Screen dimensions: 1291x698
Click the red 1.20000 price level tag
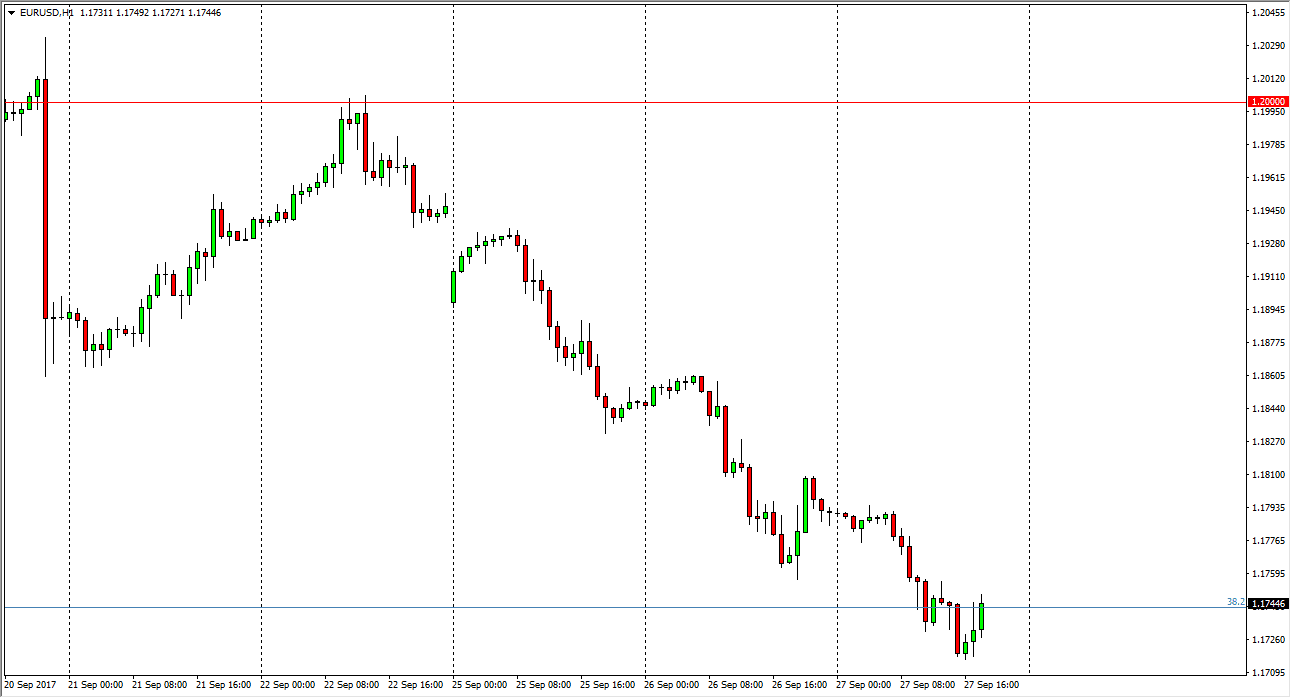1268,102
